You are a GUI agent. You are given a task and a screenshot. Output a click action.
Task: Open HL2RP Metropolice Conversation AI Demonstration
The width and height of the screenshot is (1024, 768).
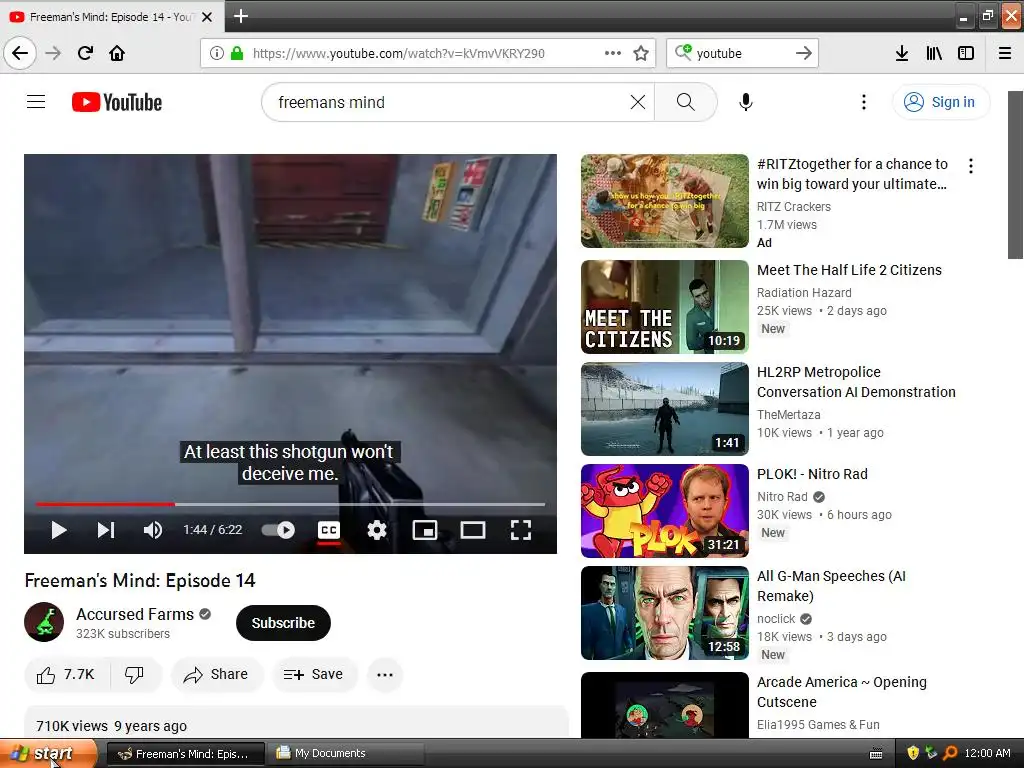856,382
